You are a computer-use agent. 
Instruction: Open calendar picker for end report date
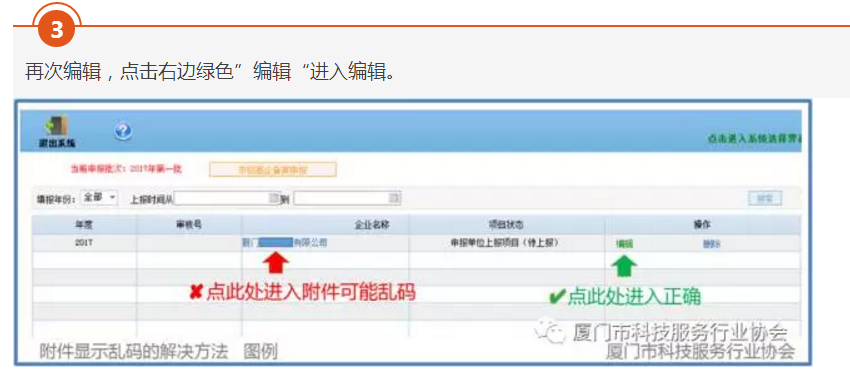pyautogui.click(x=394, y=198)
